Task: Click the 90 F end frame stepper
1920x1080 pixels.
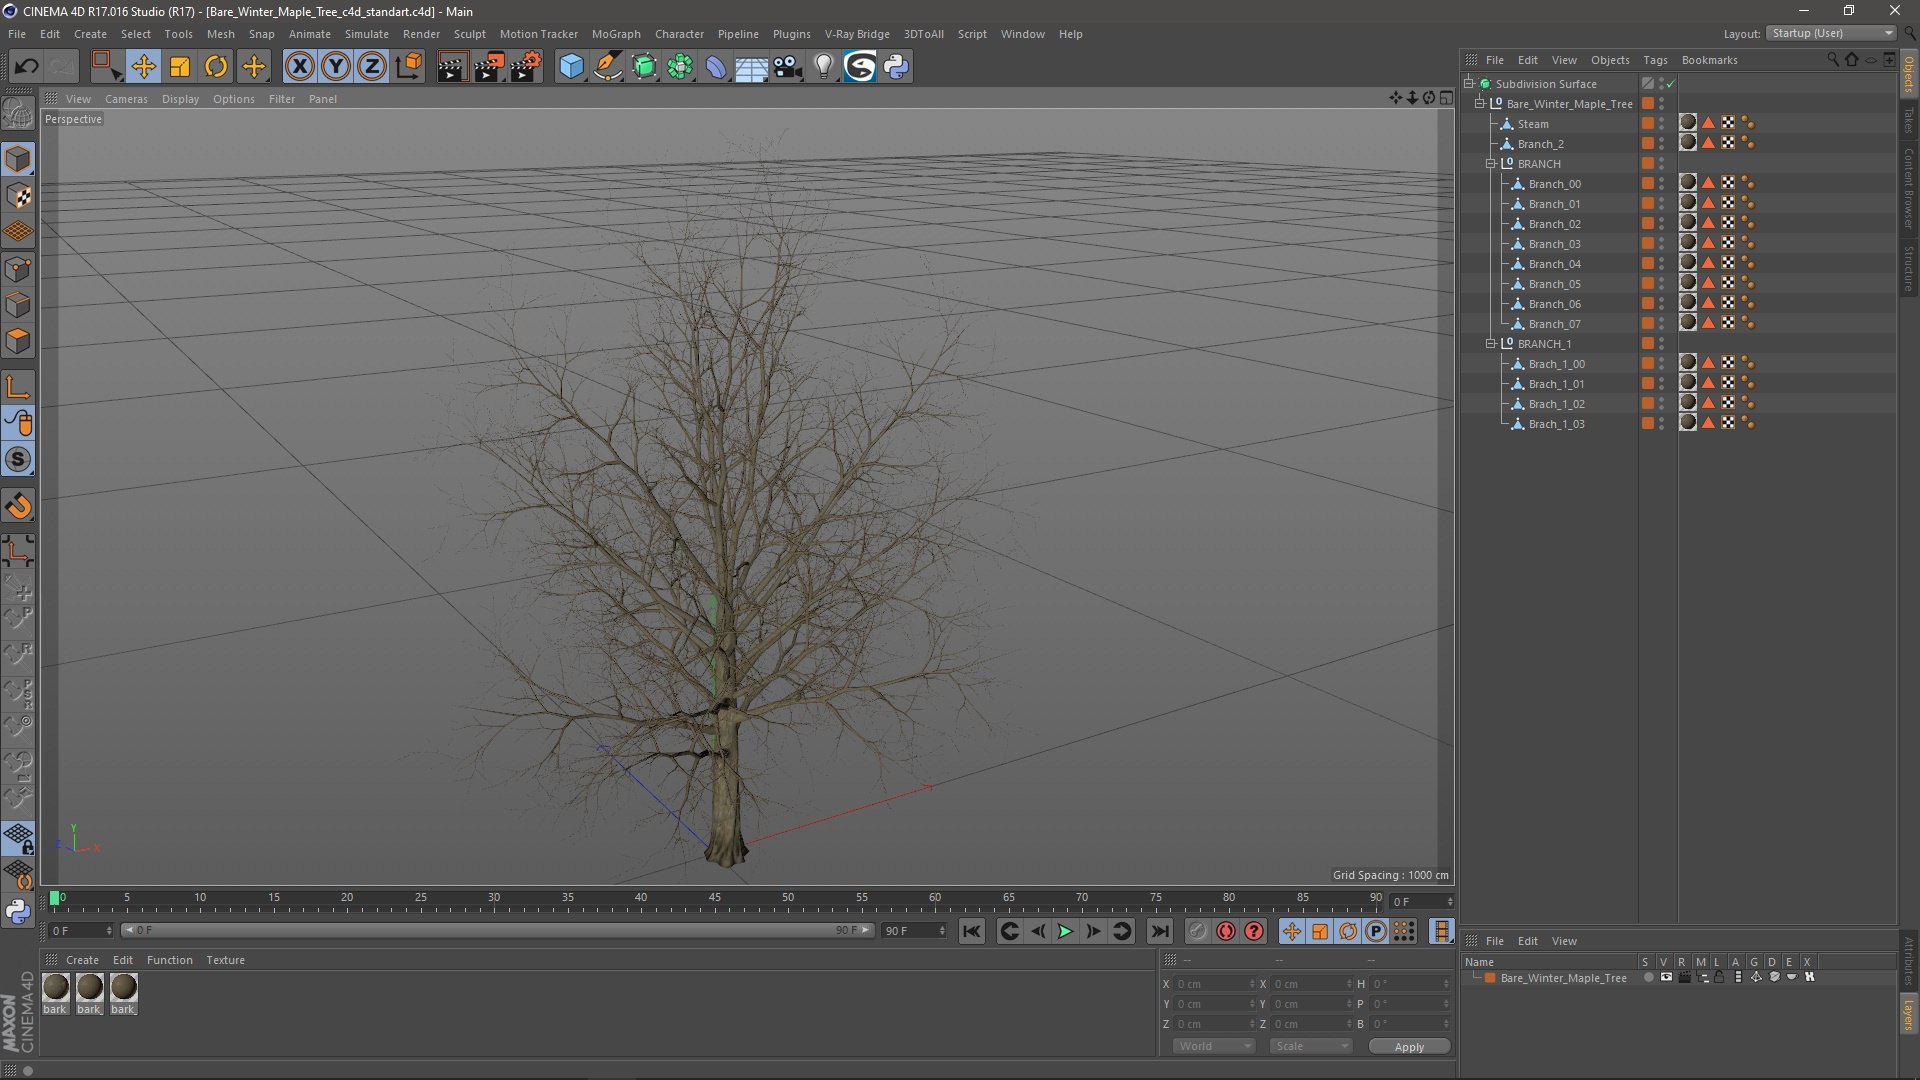Action: click(942, 931)
